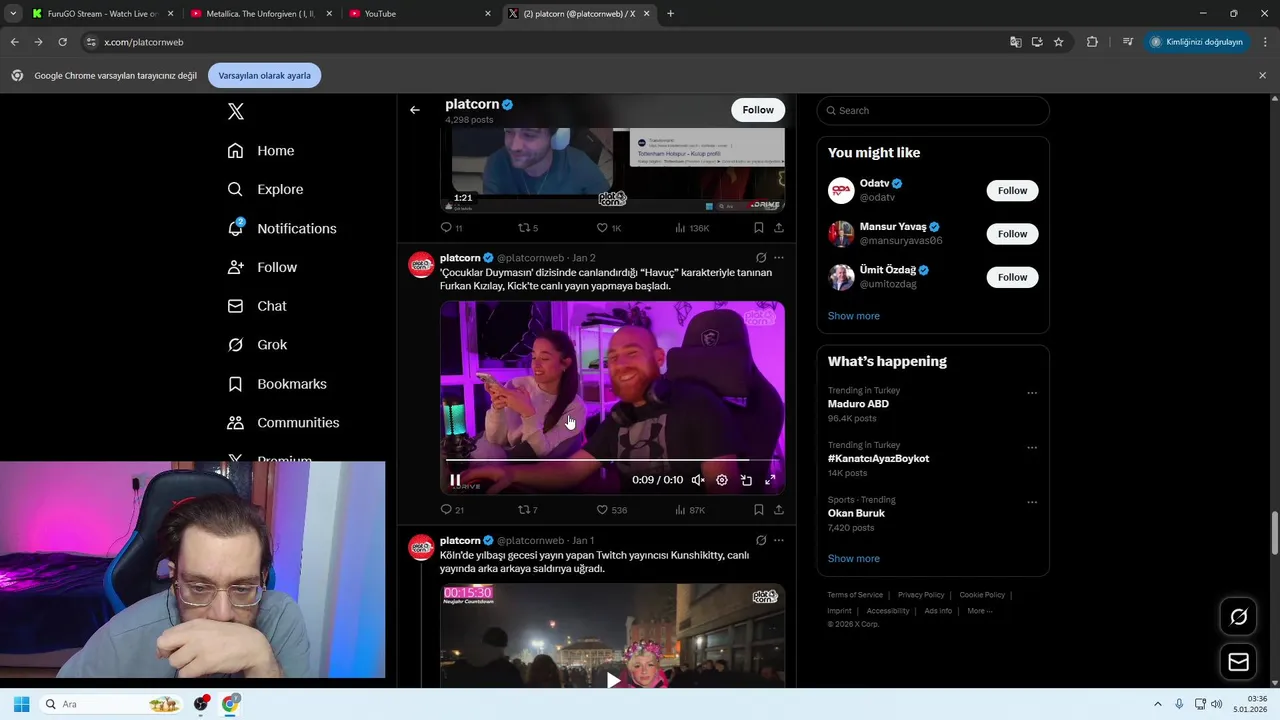Follow platcorn from the profile header
The height and width of the screenshot is (720, 1280).
[x=758, y=110]
